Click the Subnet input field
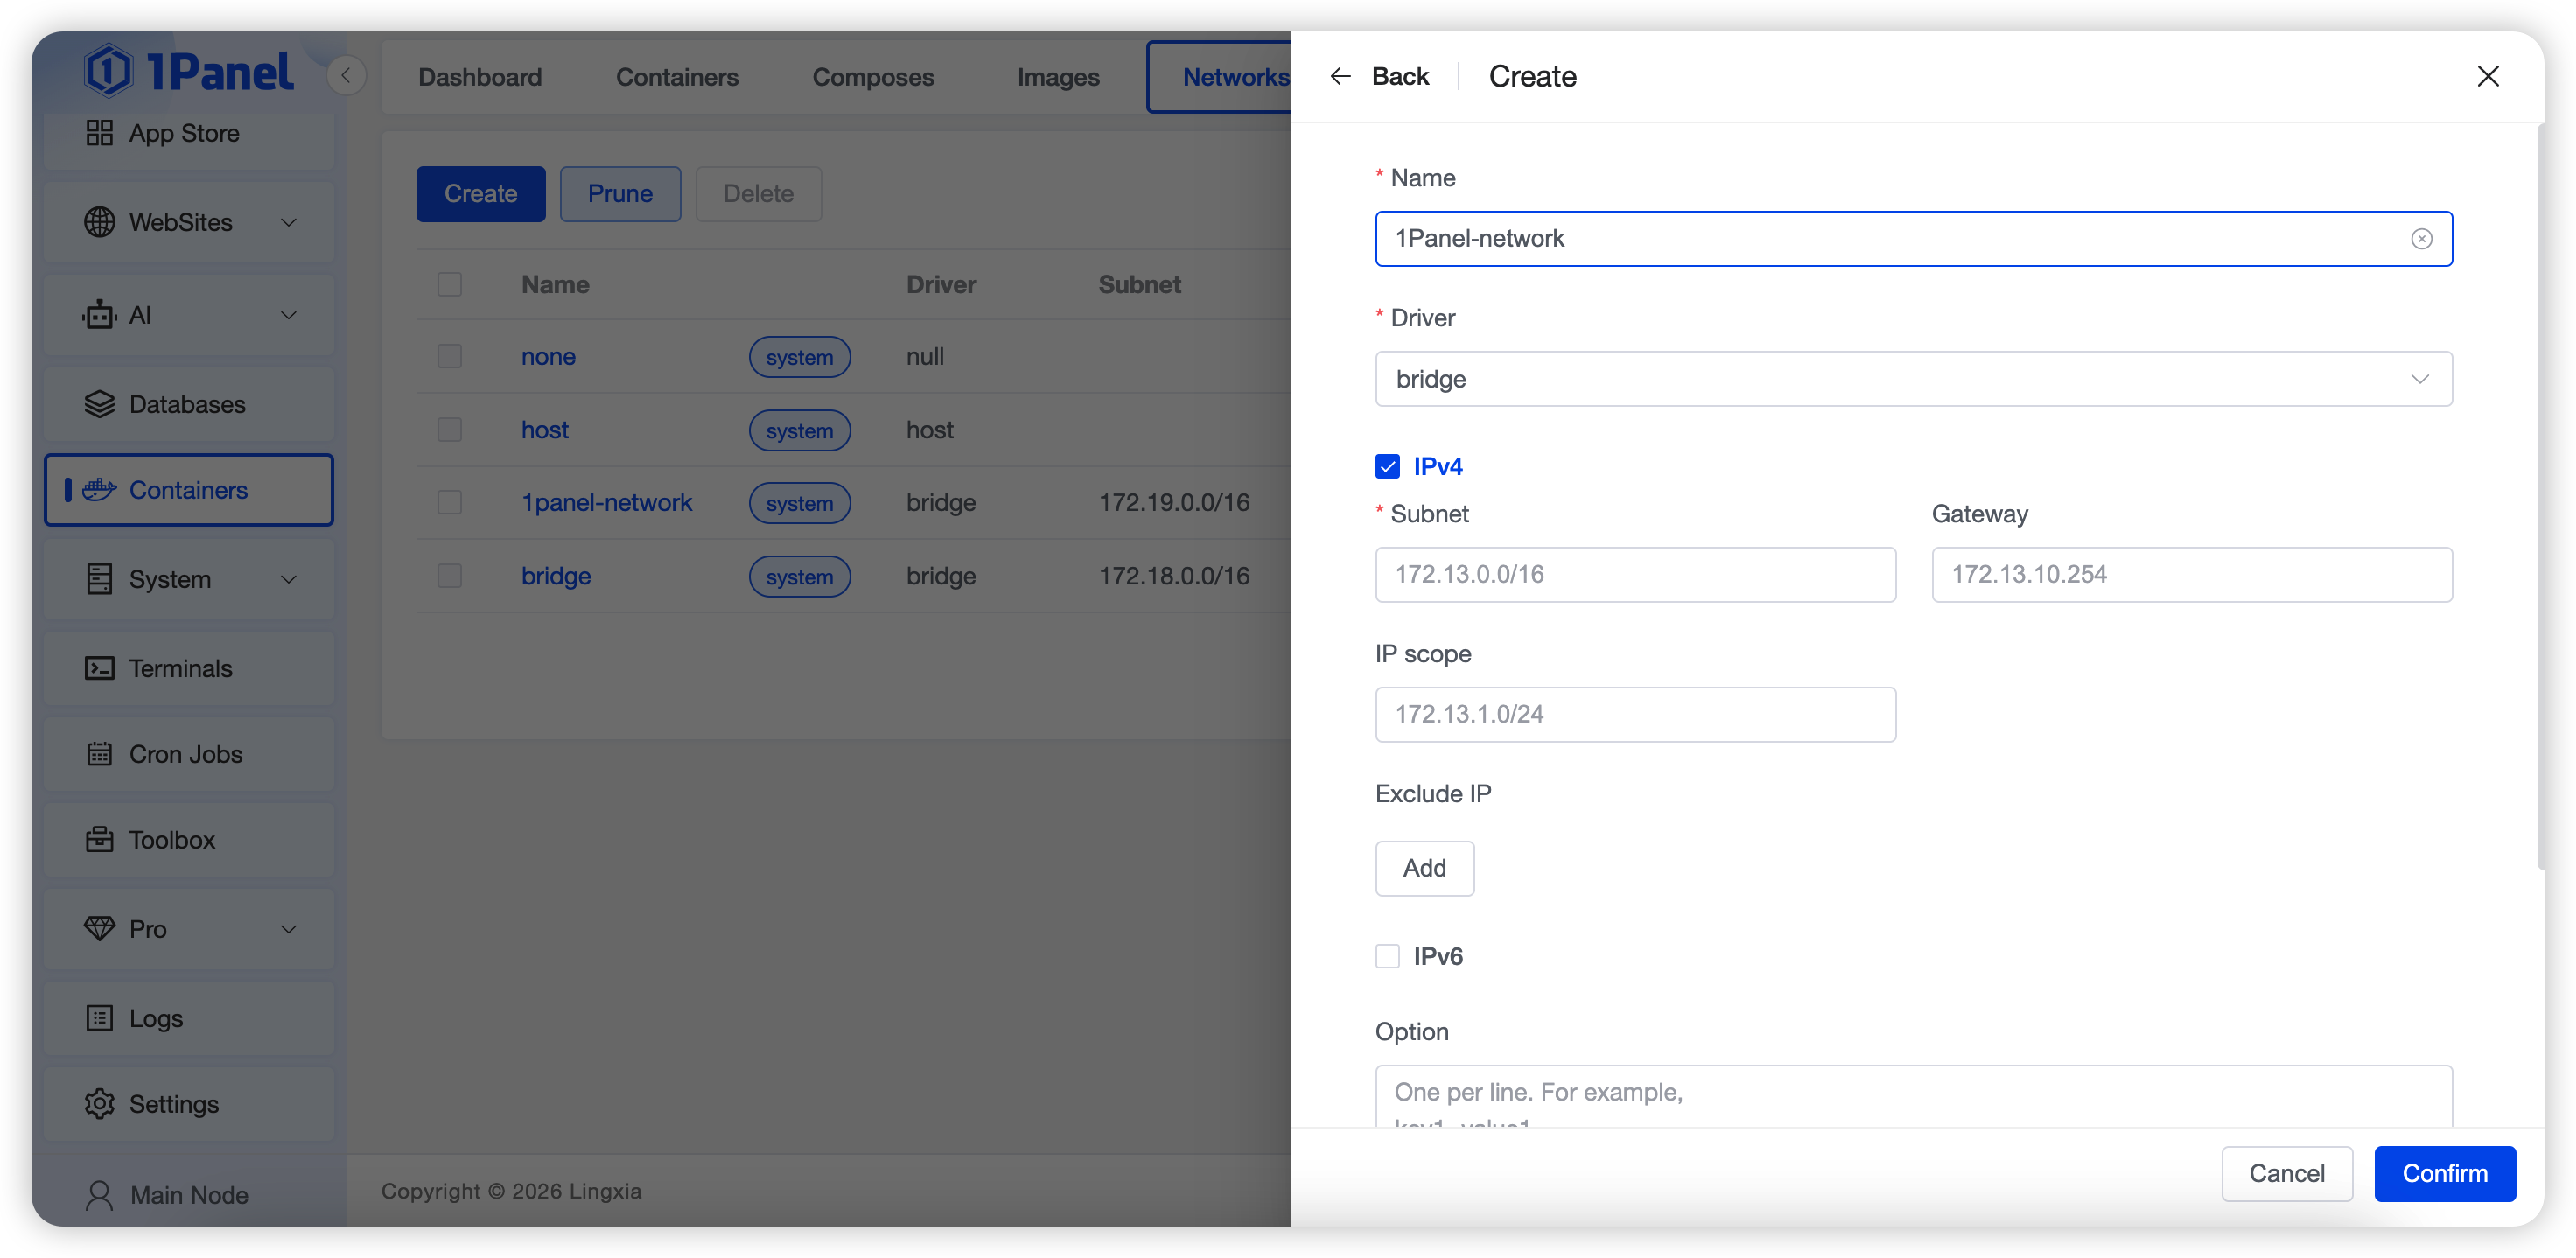 1634,574
